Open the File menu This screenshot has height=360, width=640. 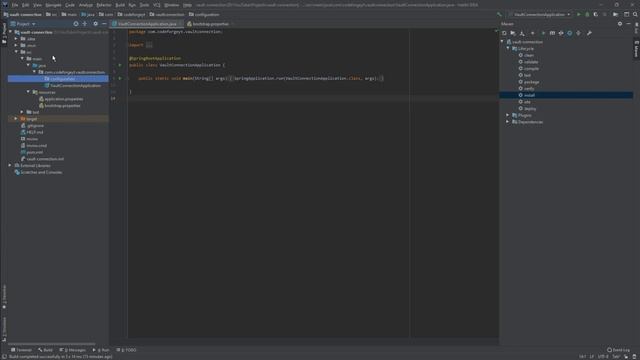tap(15, 5)
